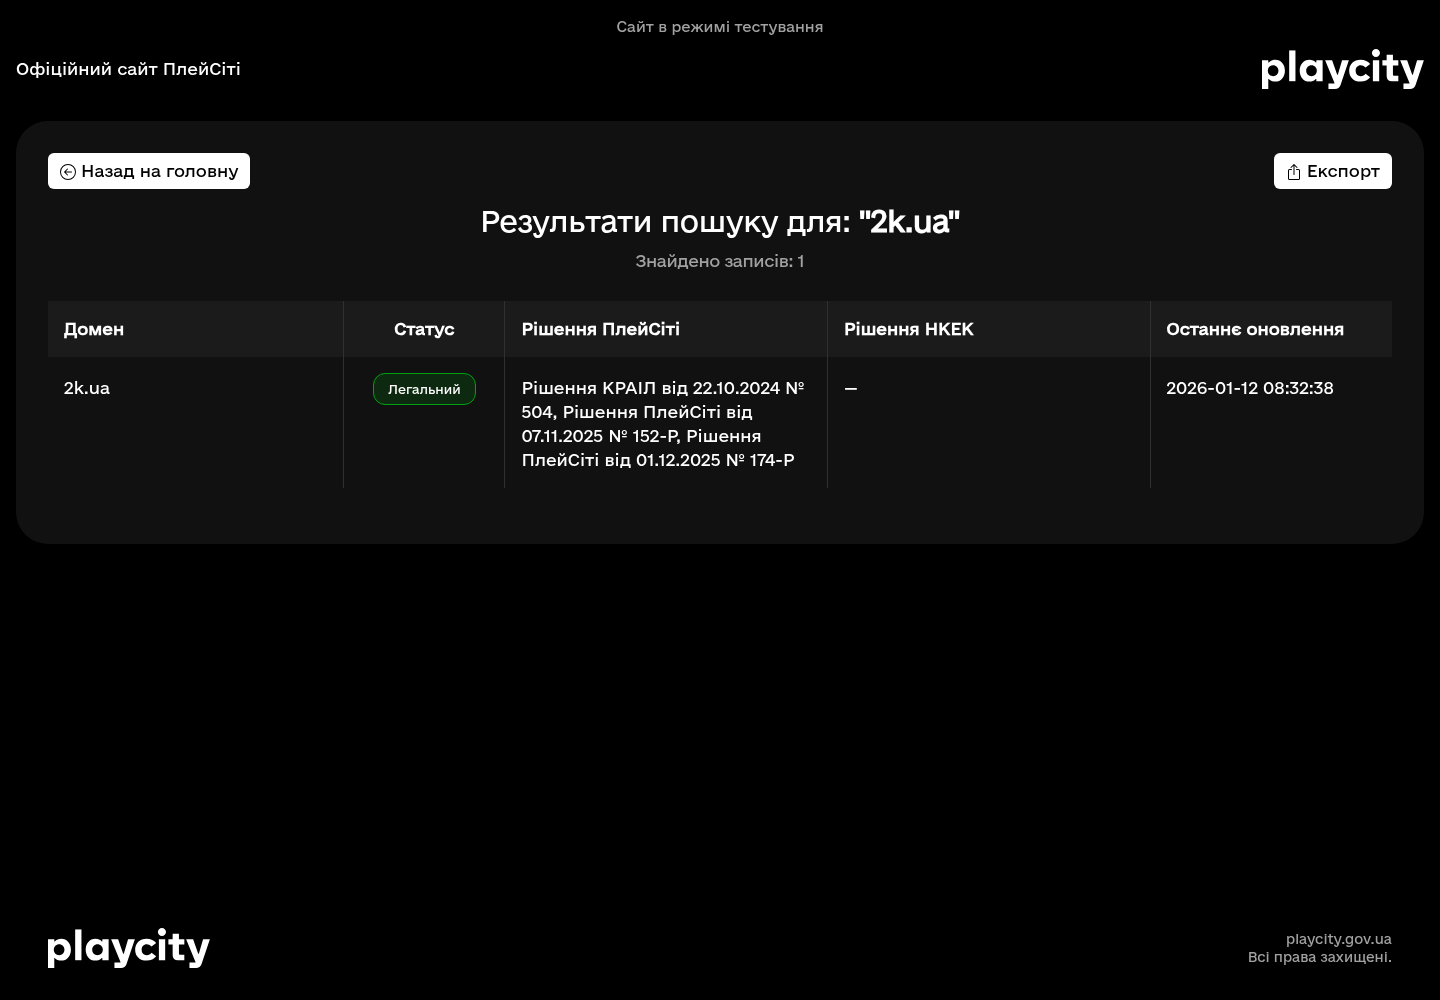This screenshot has height=1000, width=1440.
Task: Click the export share icon
Action: (1294, 172)
